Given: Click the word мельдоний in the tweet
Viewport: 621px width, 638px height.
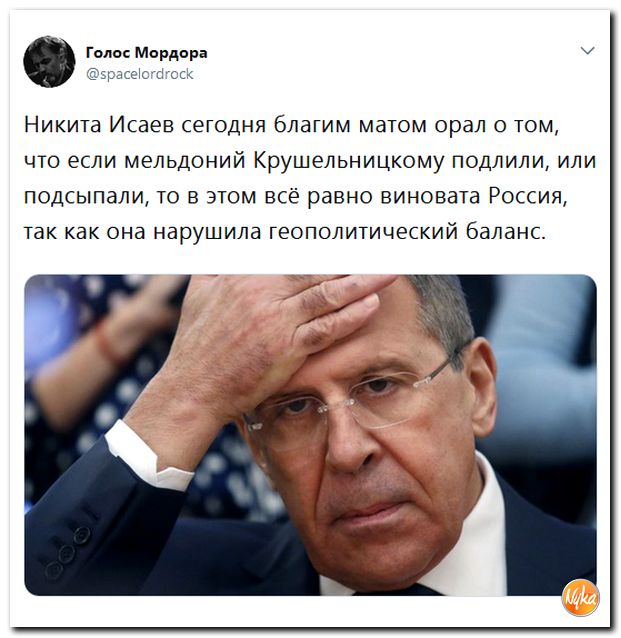Looking at the screenshot, I should [x=184, y=161].
